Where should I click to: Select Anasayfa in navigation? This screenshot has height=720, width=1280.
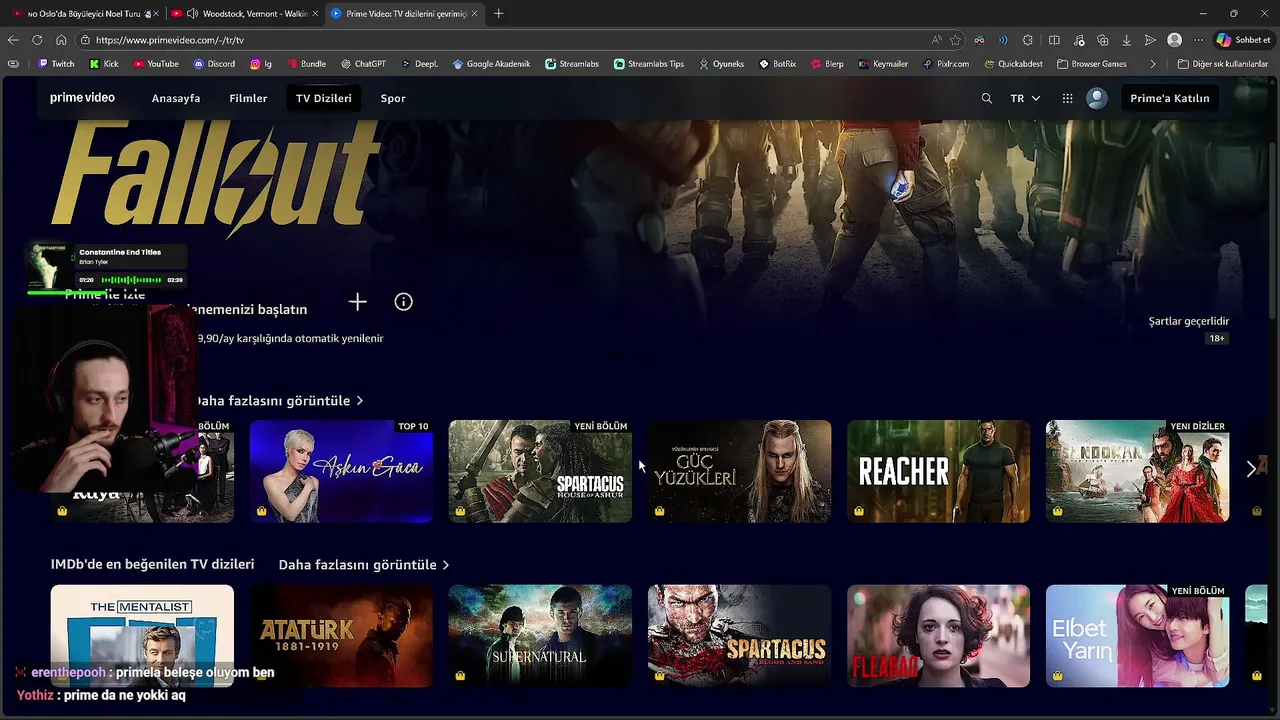(x=176, y=98)
